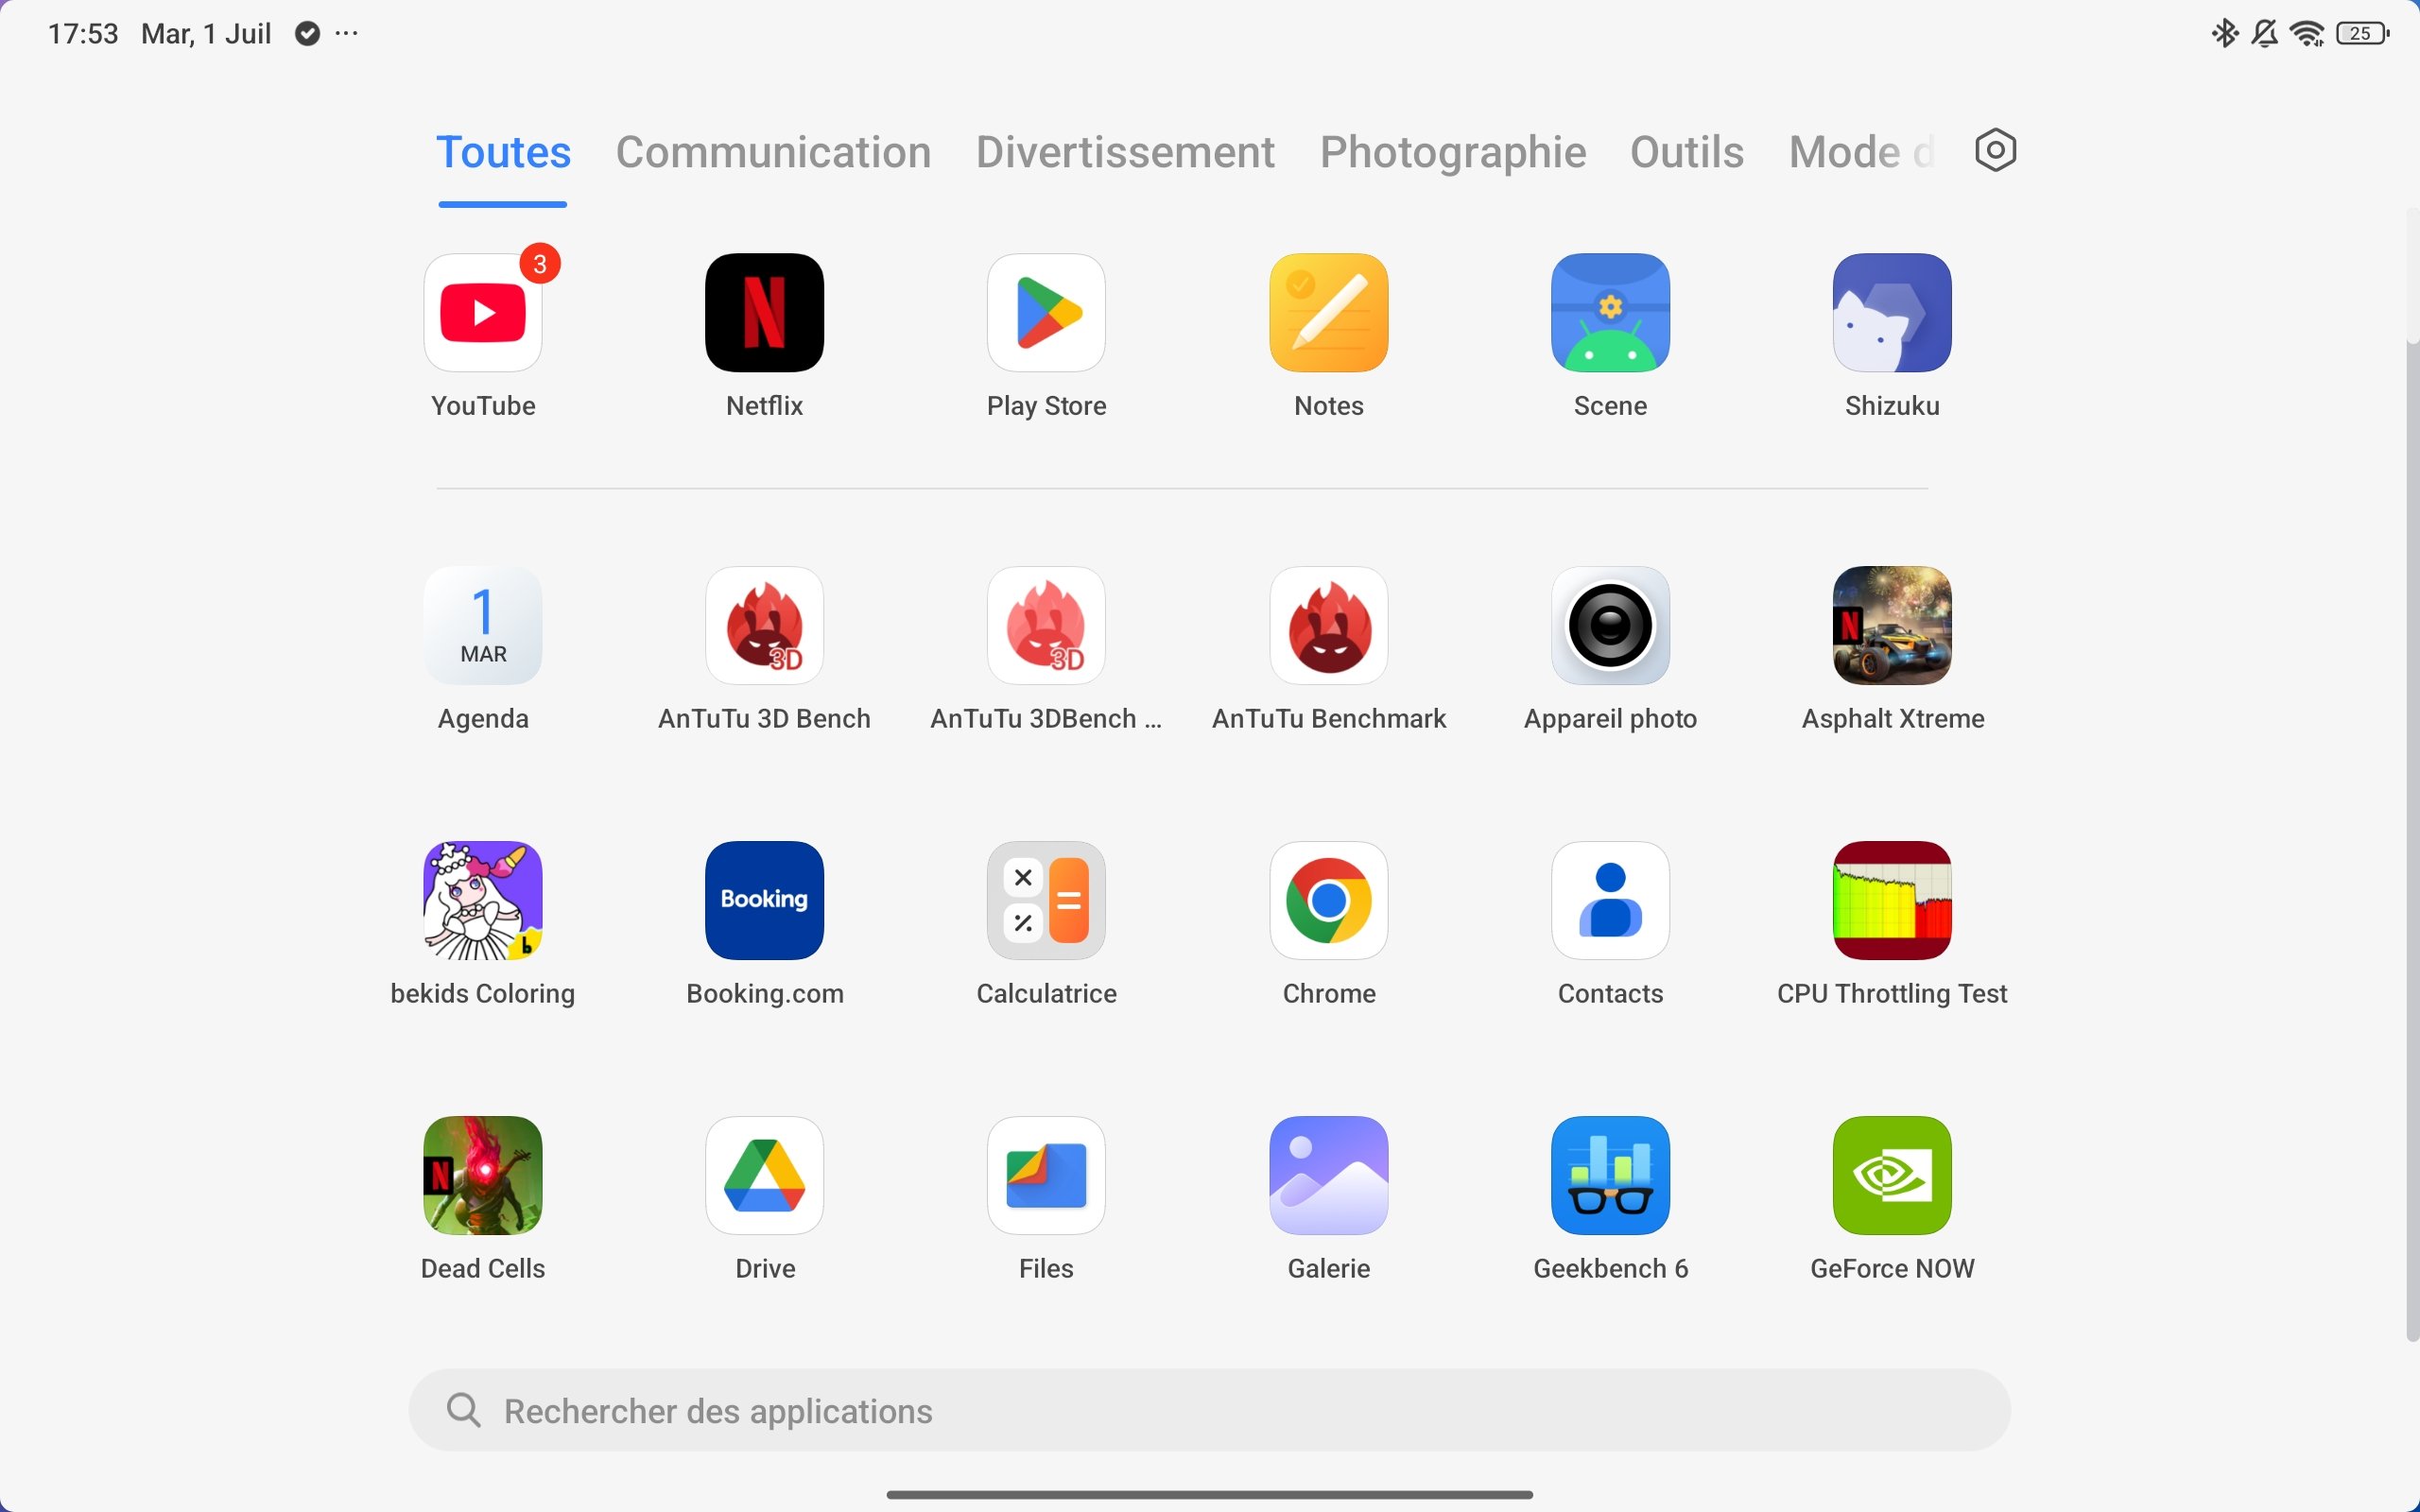Click the Rechercher des applications field
Screen dimensions: 2420x1512
(x=1209, y=1410)
